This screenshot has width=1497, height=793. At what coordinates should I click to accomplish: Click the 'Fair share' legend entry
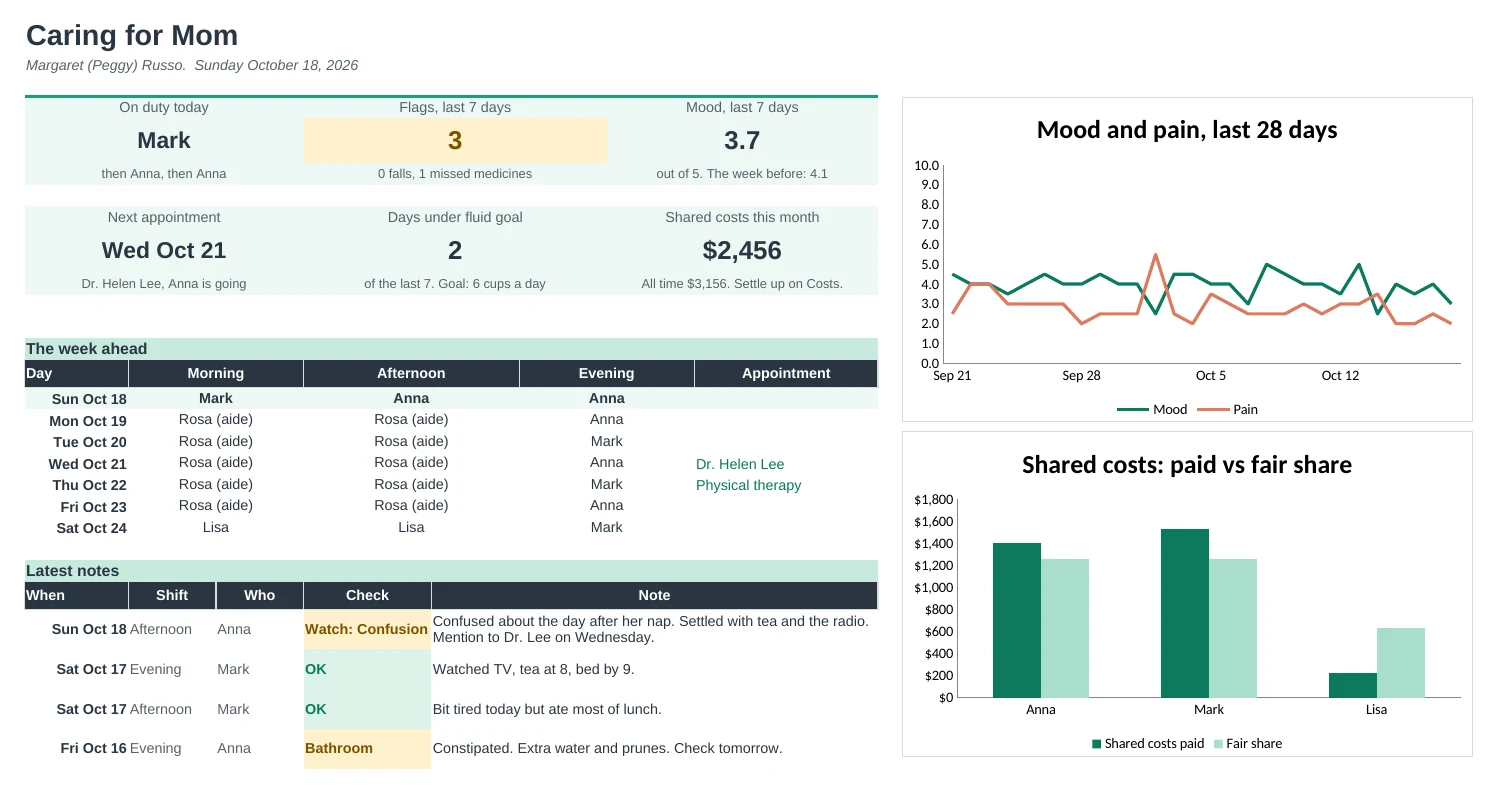click(x=1248, y=743)
